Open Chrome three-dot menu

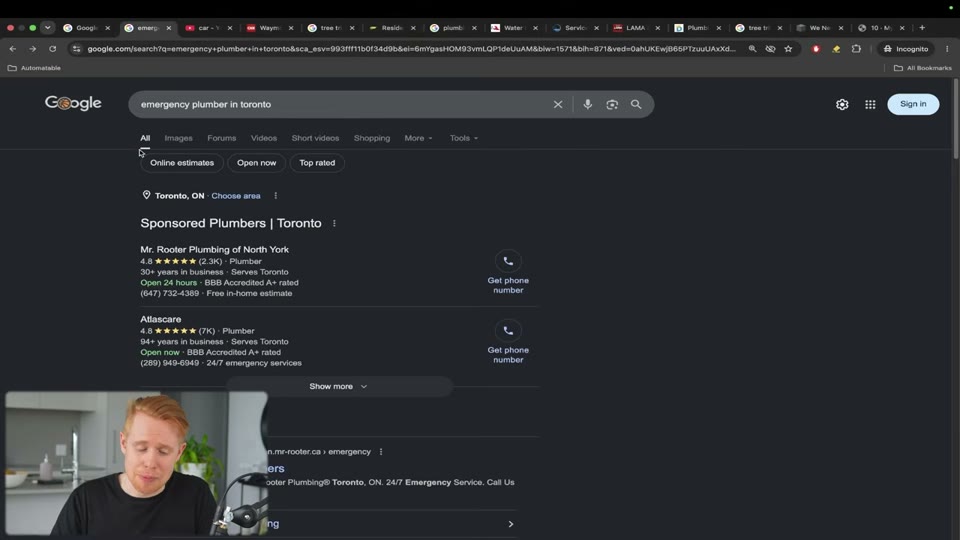tap(947, 49)
